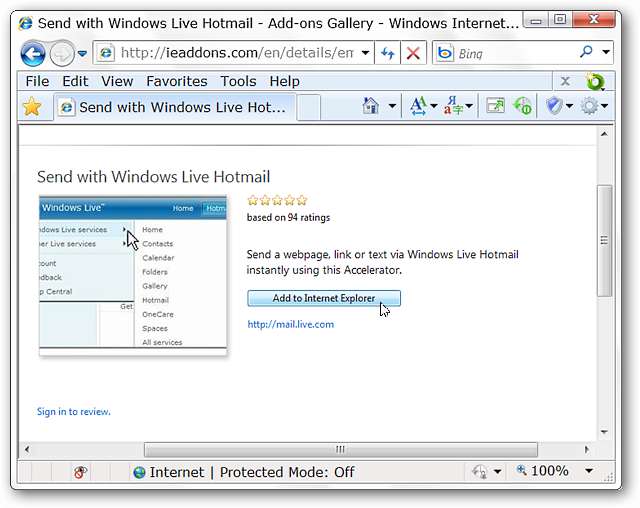Click the Bing search magnifier icon
The image size is (640, 508).
586,53
